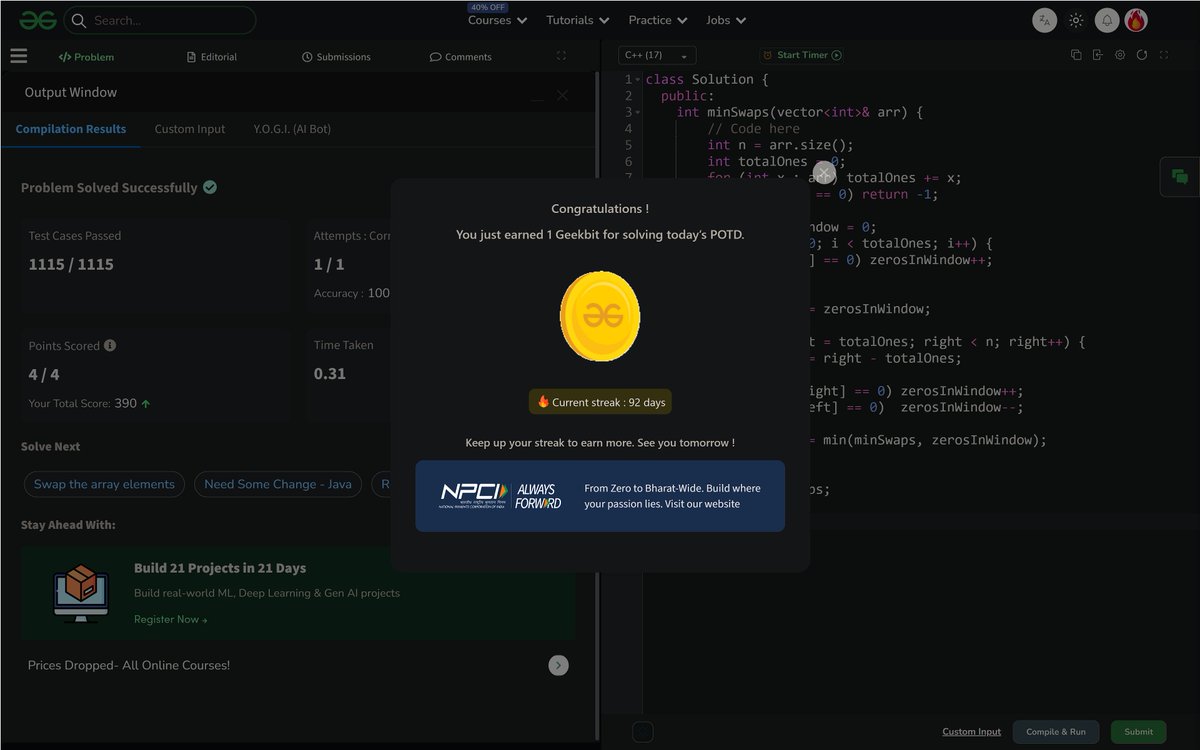1200x750 pixels.
Task: Open editor settings gear
Action: coord(1120,55)
